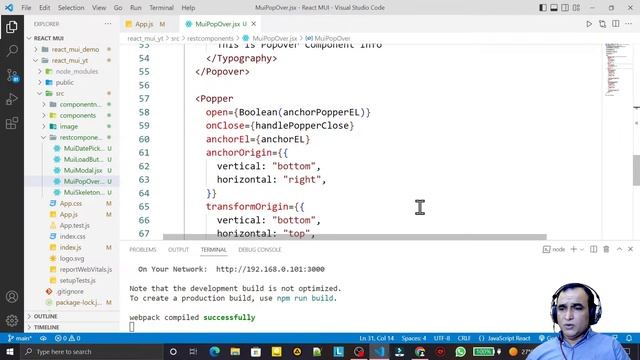Toggle primary sidebar layout icon
Image resolution: width=640 pixels, height=360 pixels.
(543, 8)
